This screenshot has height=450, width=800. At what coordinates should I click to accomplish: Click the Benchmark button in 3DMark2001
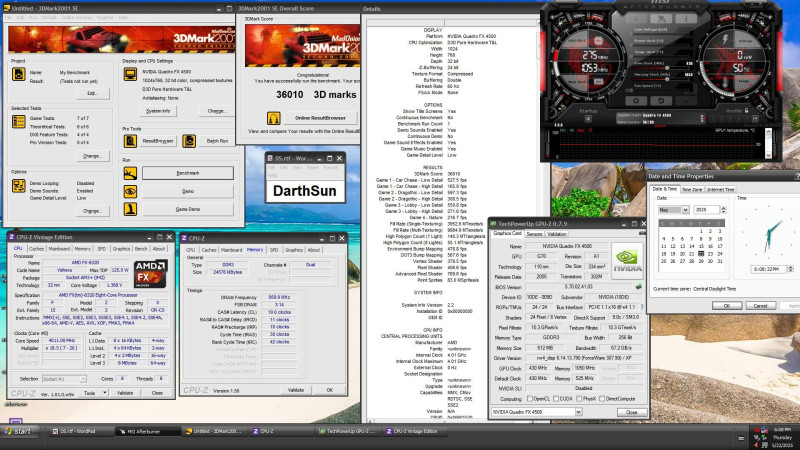point(188,173)
